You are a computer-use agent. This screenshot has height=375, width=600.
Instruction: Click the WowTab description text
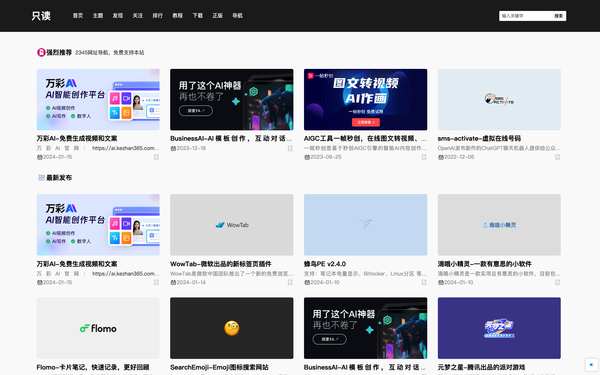click(232, 274)
